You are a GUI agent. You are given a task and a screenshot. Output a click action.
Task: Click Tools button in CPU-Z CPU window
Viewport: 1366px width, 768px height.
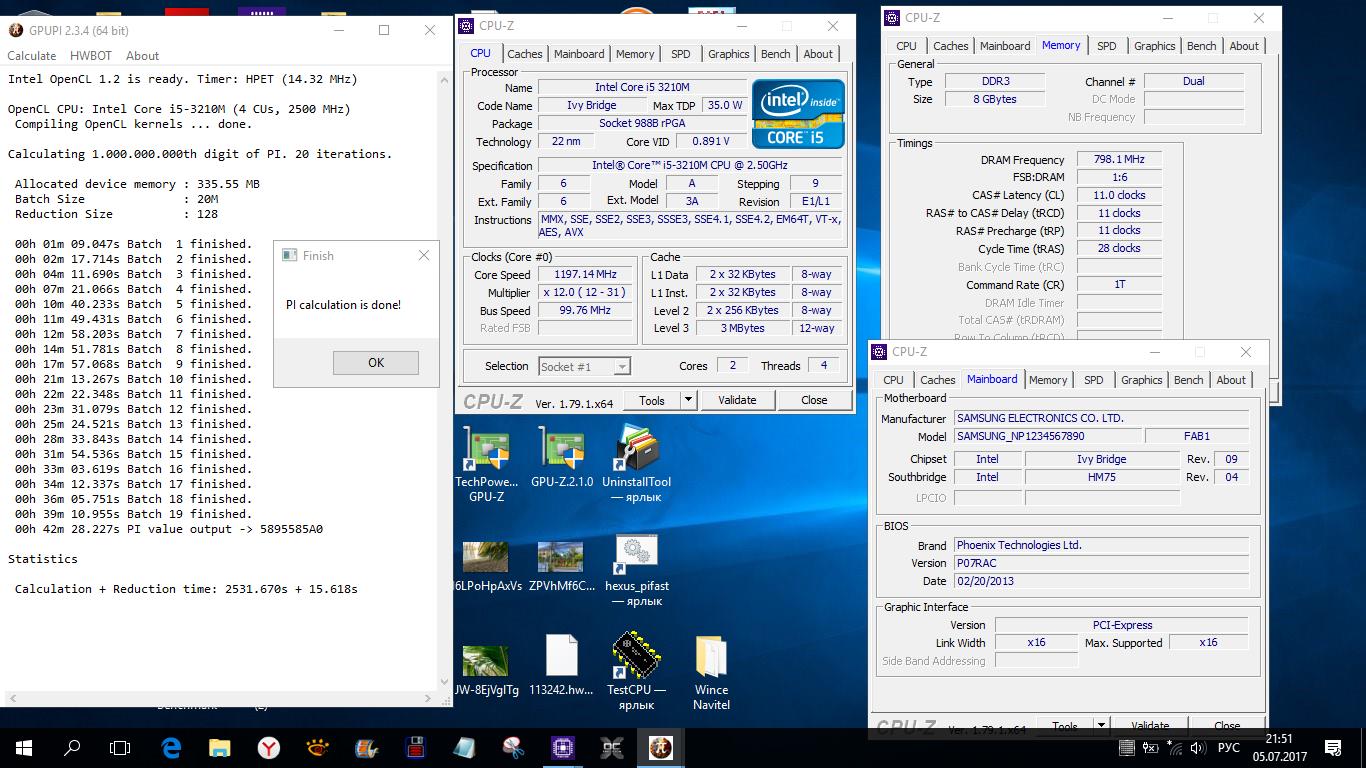click(652, 400)
